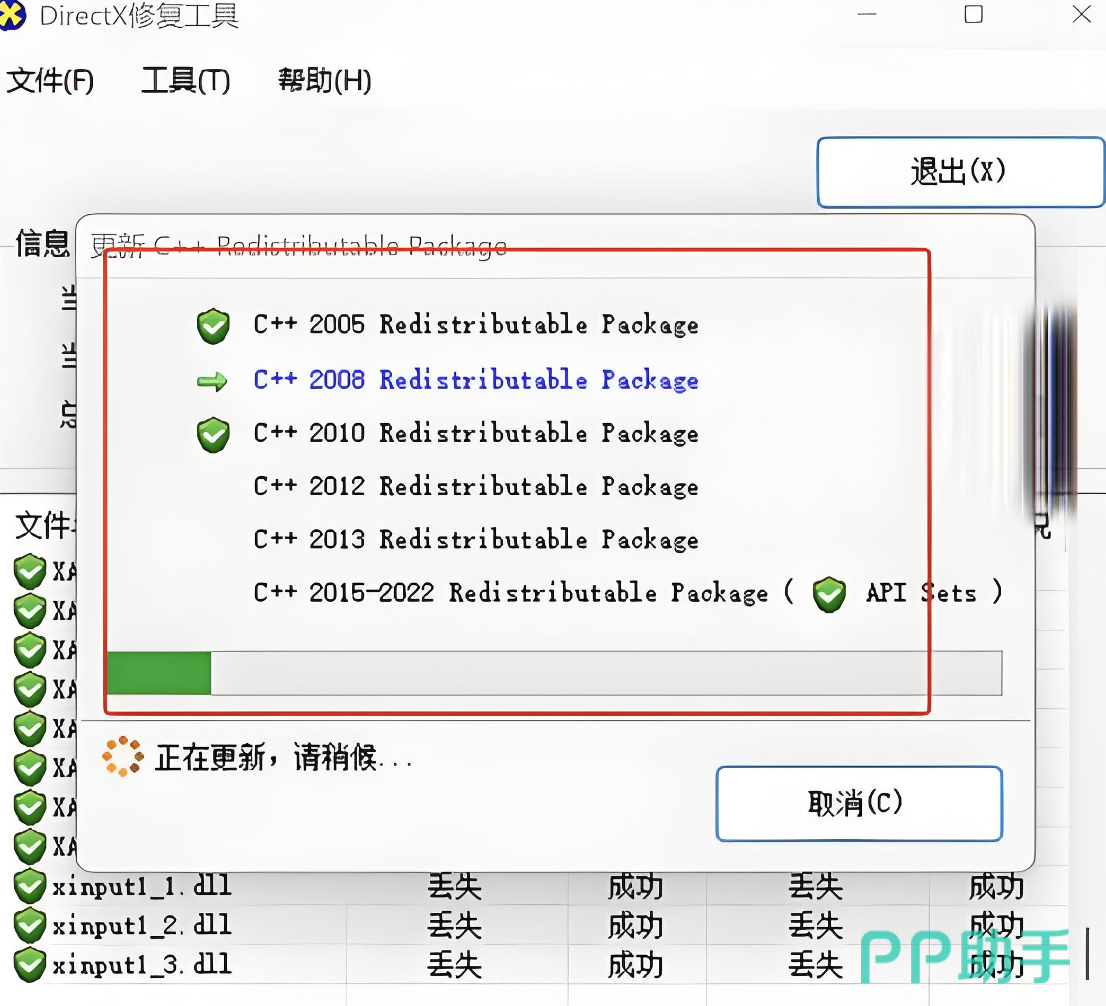Click first 成功 cell in xinput1_1.dll row
Image resolution: width=1106 pixels, height=1006 pixels.
pyautogui.click(x=636, y=887)
